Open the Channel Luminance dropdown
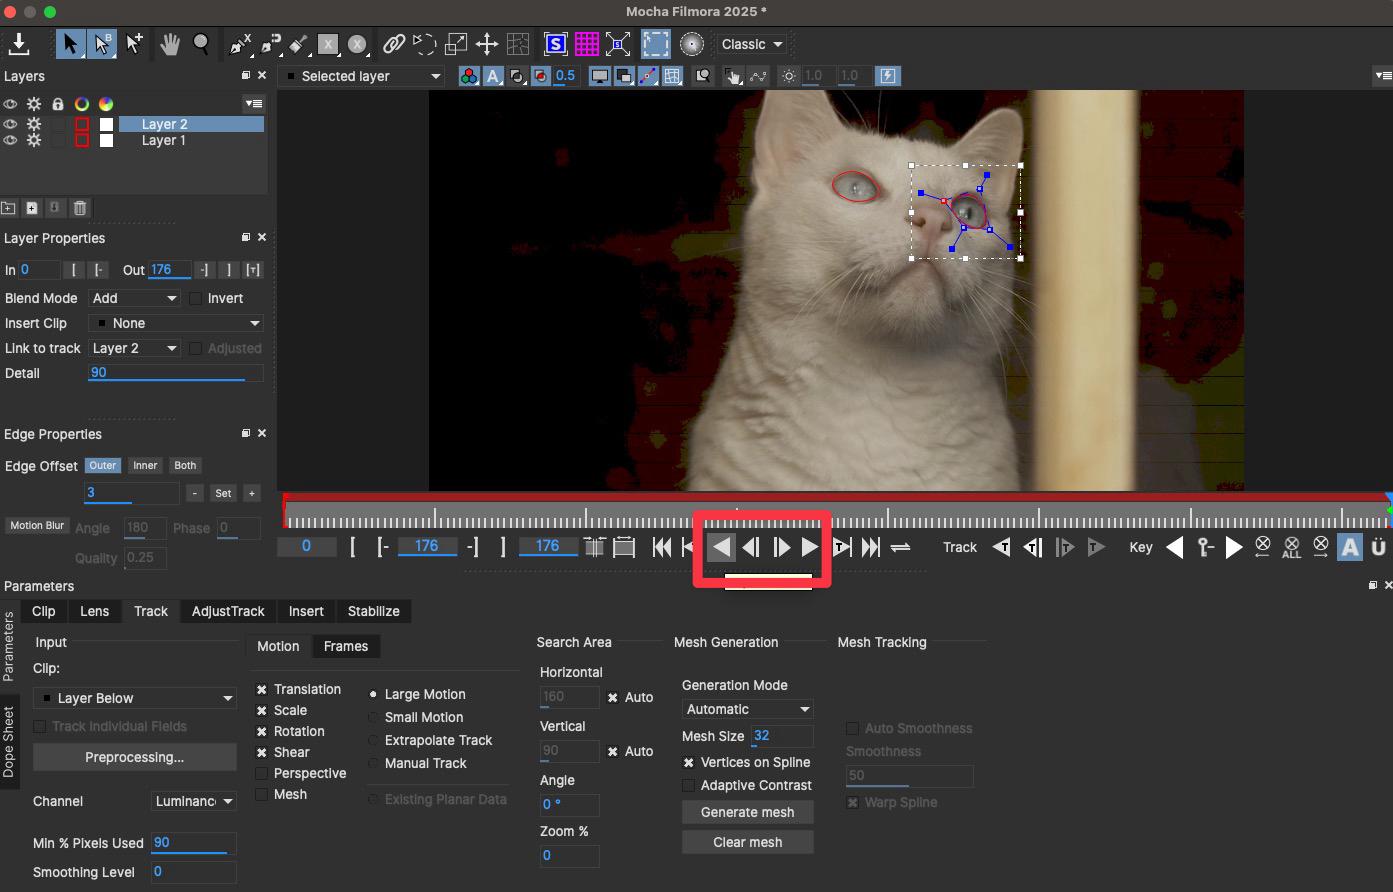Screen dimensions: 1393x892 (x=194, y=802)
